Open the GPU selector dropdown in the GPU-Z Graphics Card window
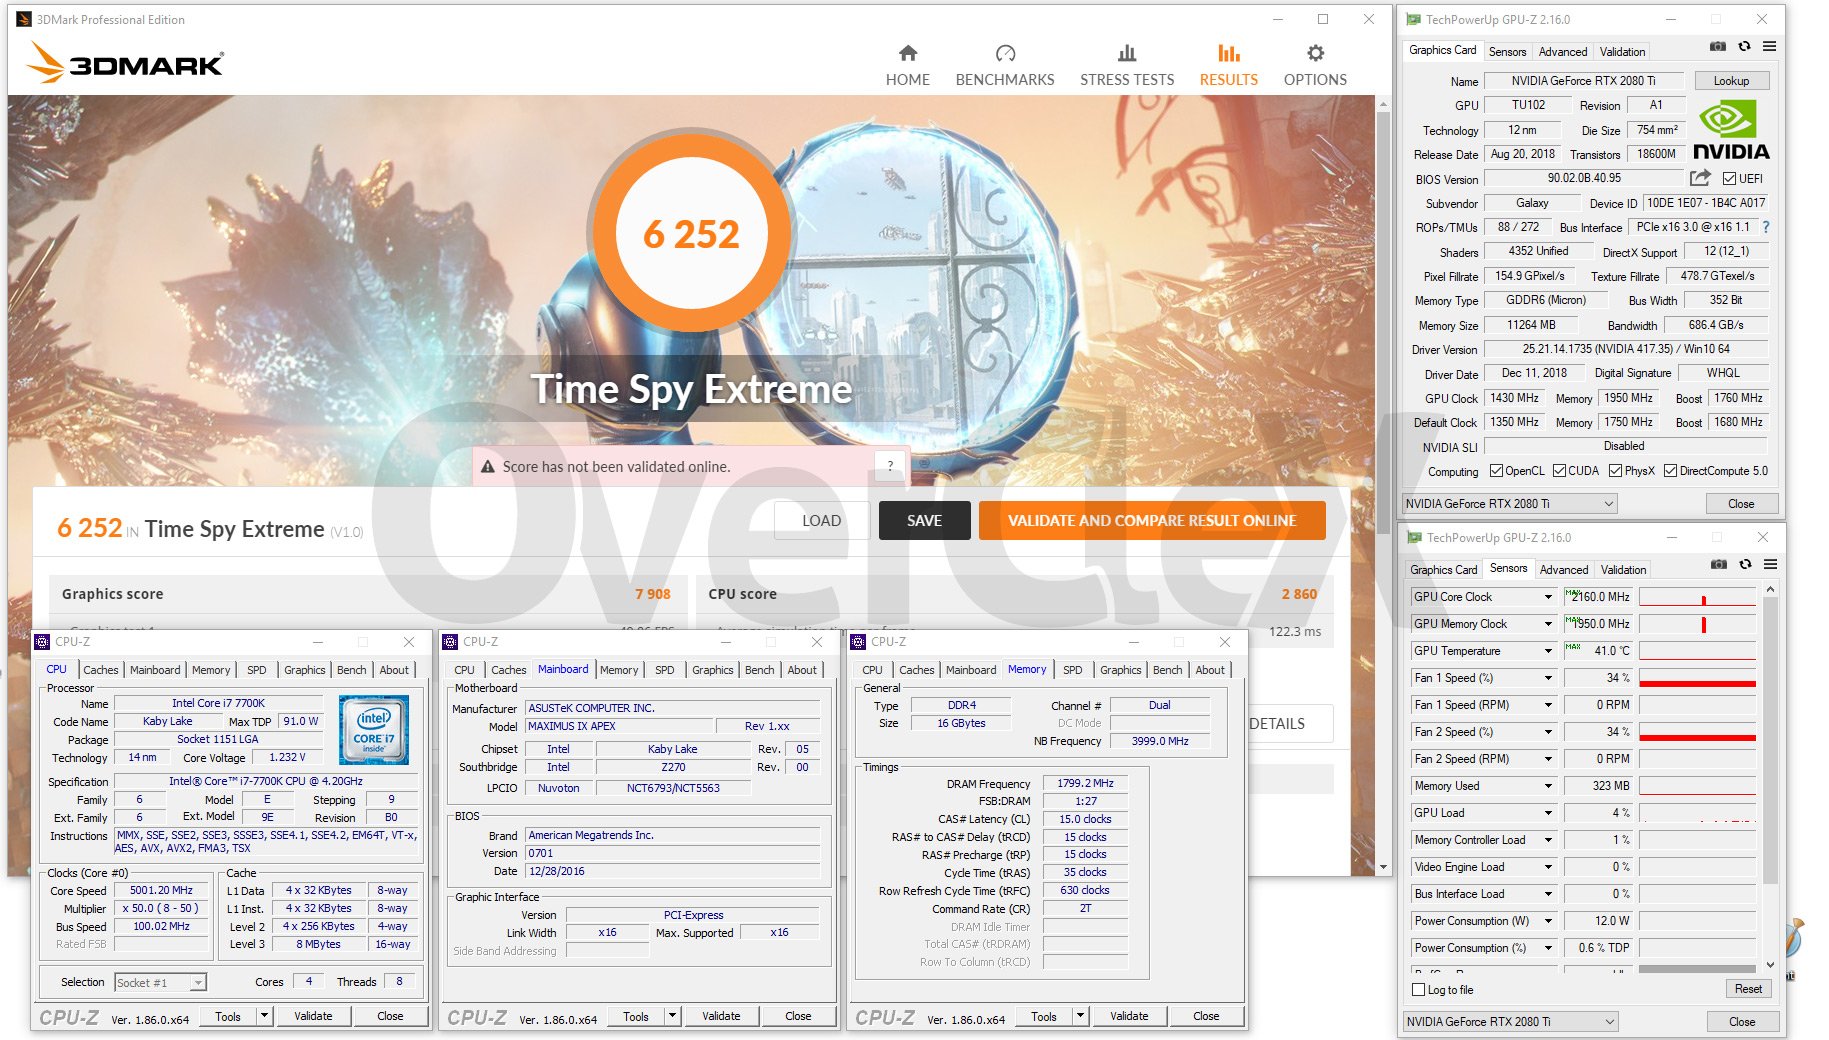The image size is (1829, 1040). (1609, 504)
